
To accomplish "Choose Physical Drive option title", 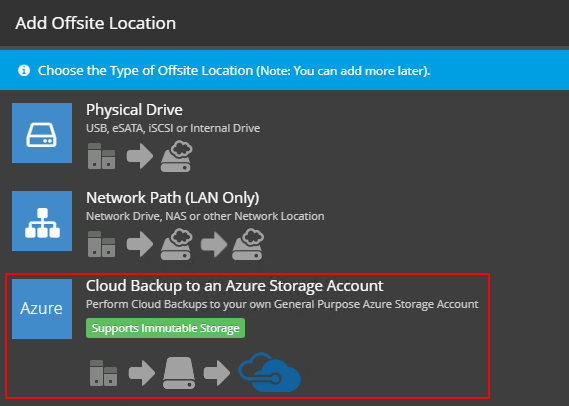I will point(134,110).
